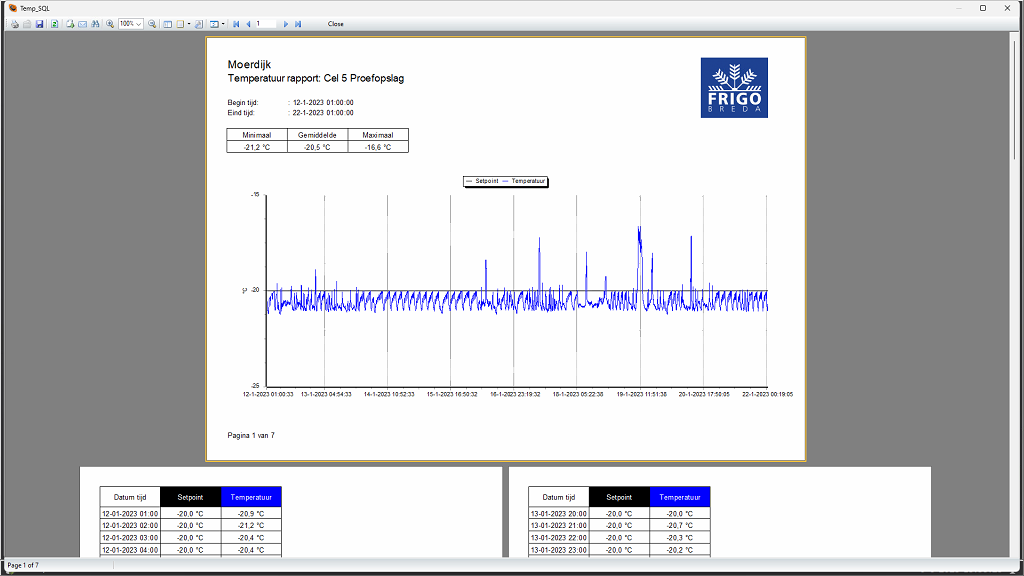Click the Close button in the toolbar

(x=336, y=24)
